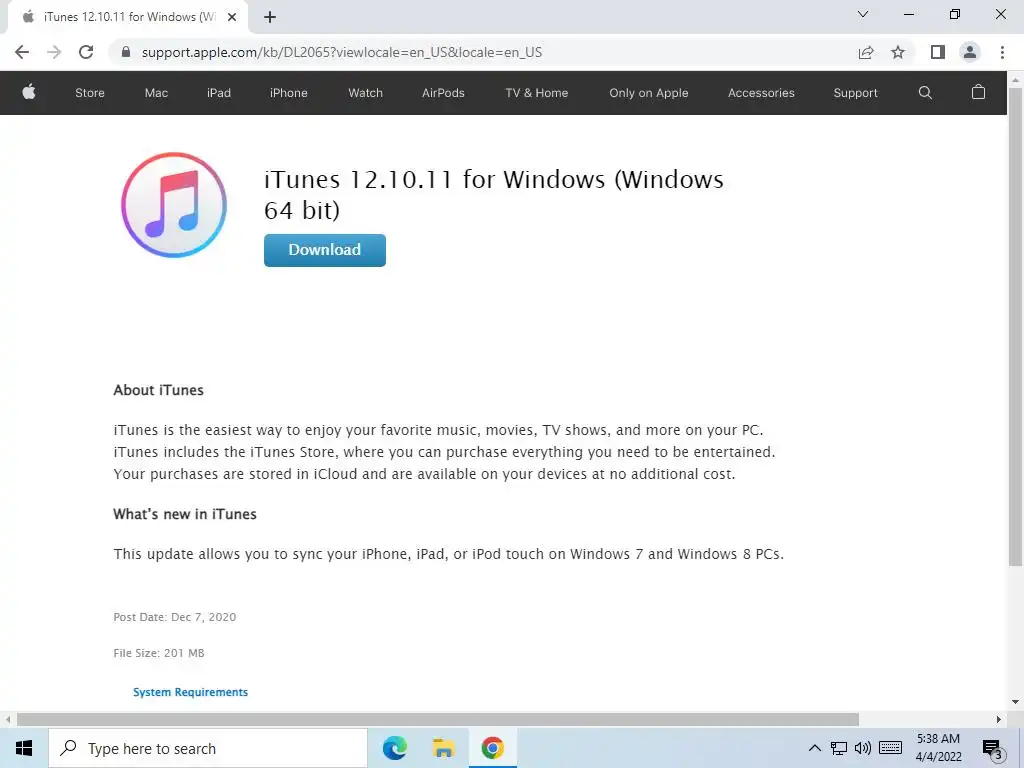This screenshot has width=1024, height=768.
Task: Click the horizontal scrollbar thumb
Action: 438,719
